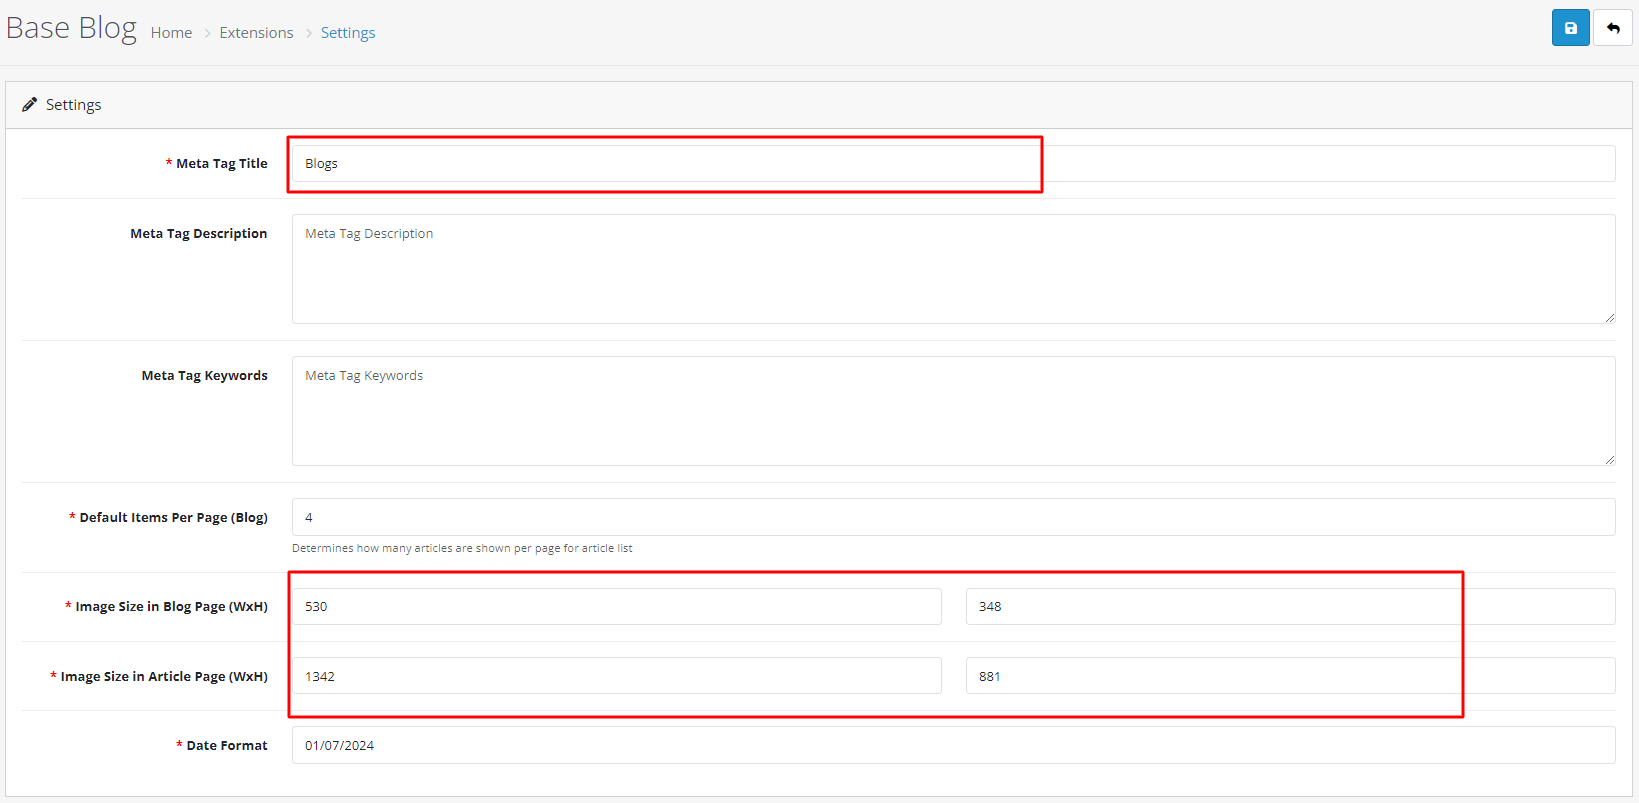Focus the Meta Tag Title input field
This screenshot has width=1639, height=803.
click(x=952, y=164)
